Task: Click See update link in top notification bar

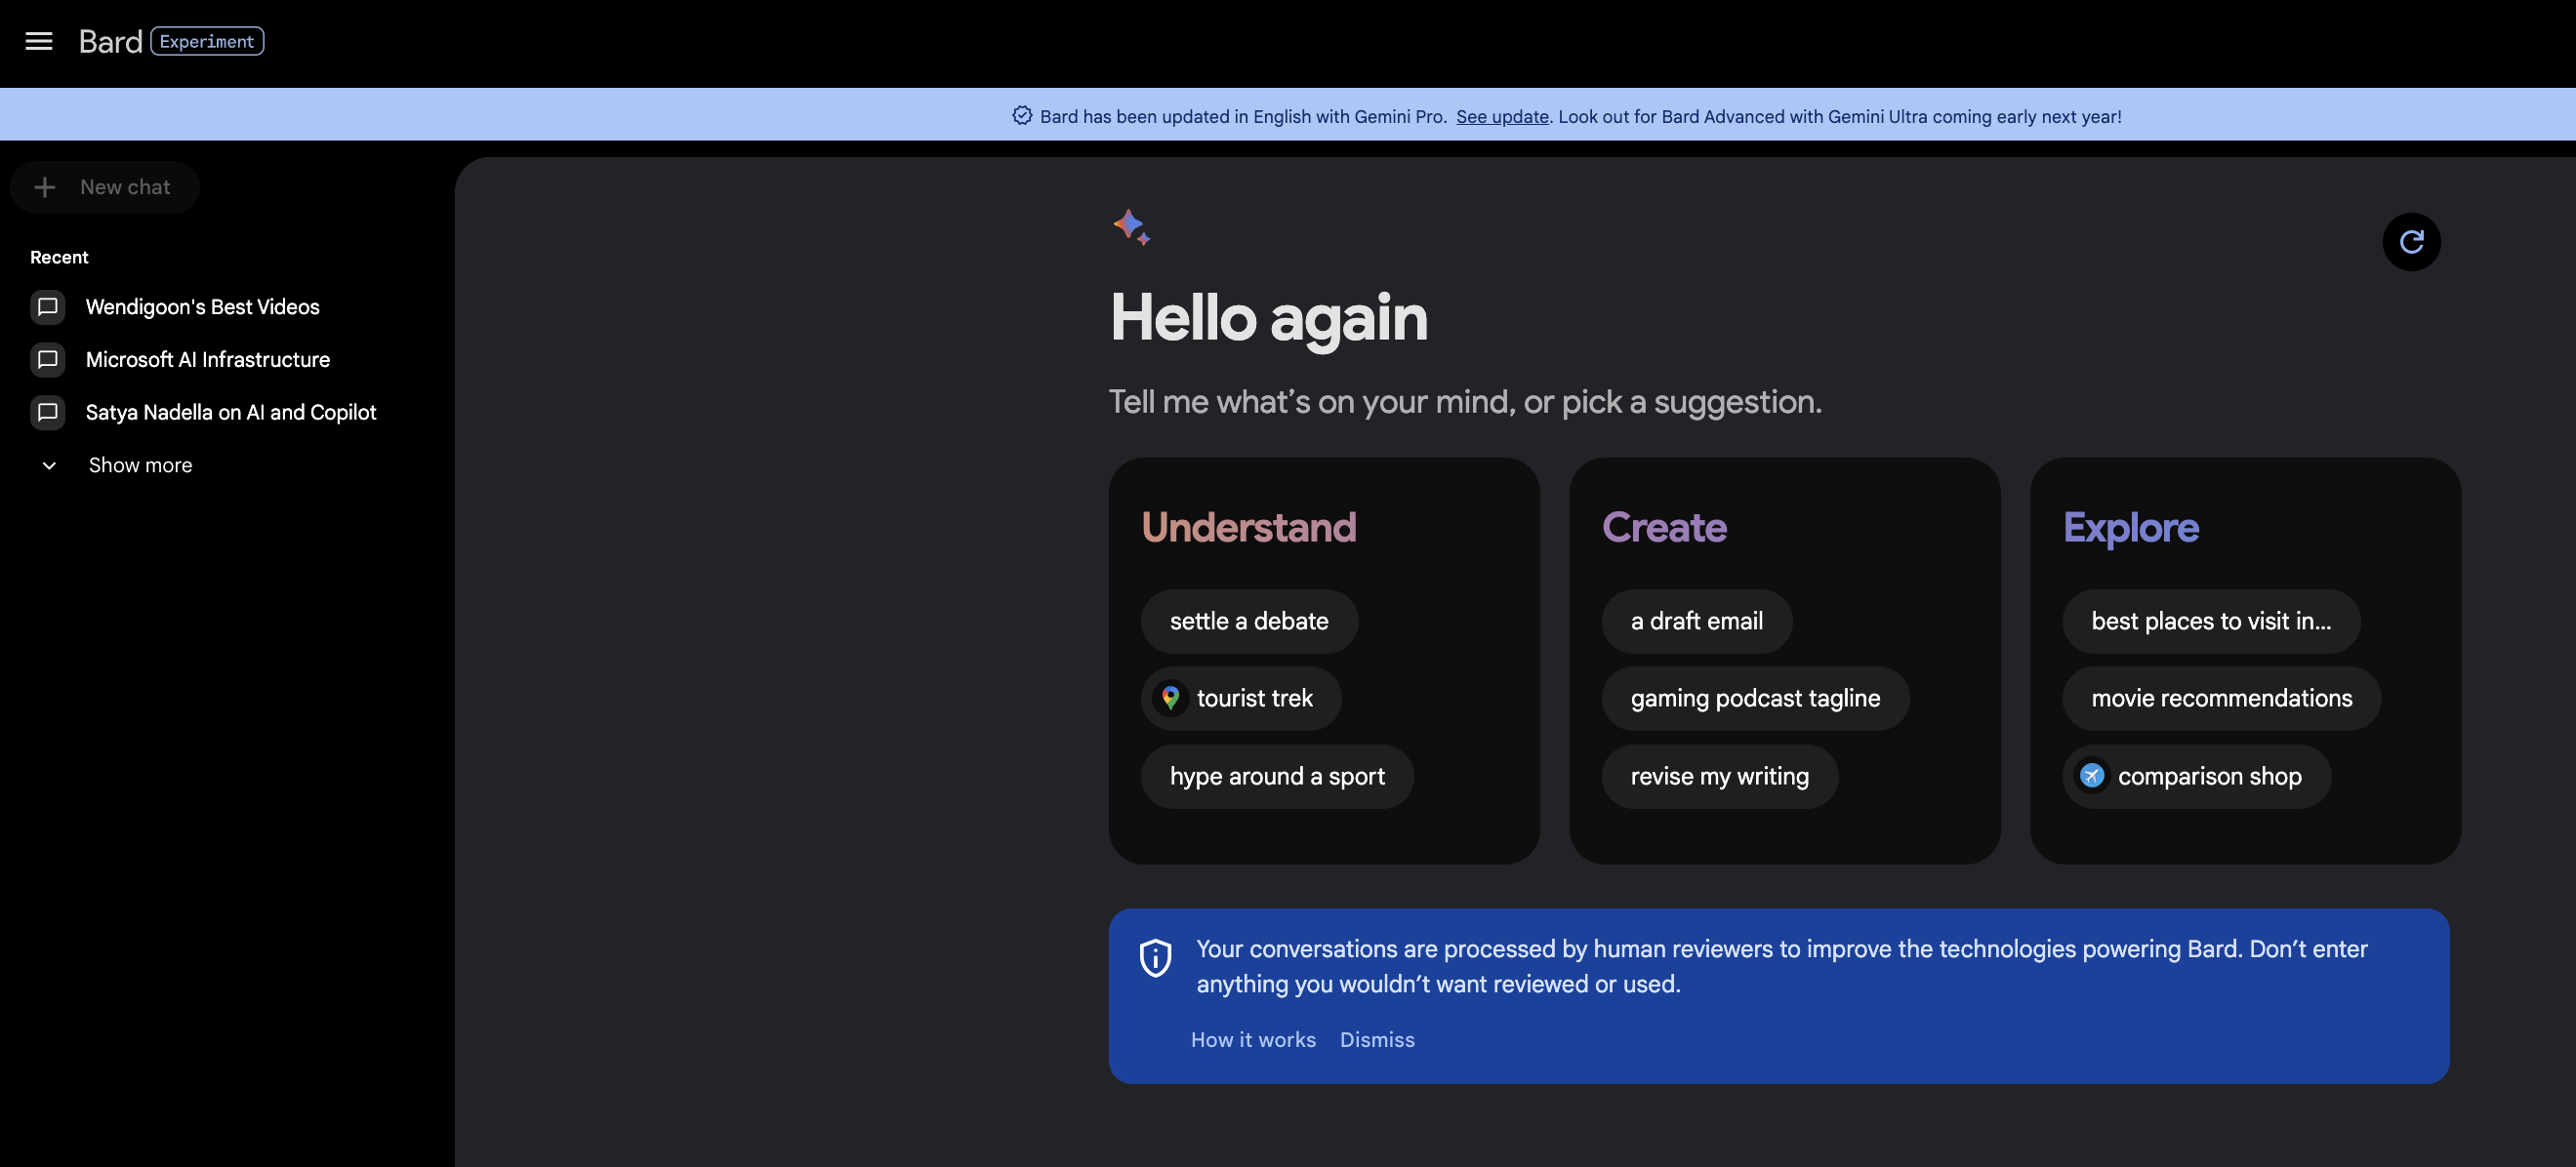Action: [1500, 115]
